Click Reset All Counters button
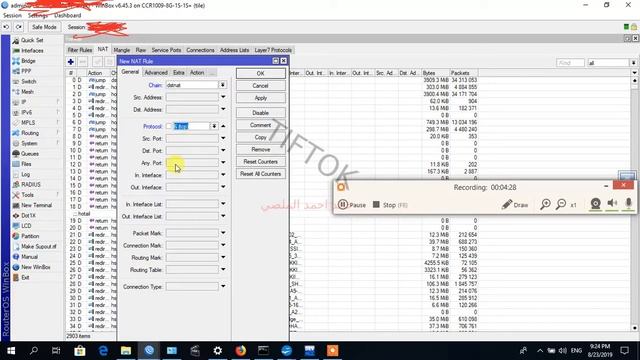The image size is (640, 360). click(x=260, y=174)
